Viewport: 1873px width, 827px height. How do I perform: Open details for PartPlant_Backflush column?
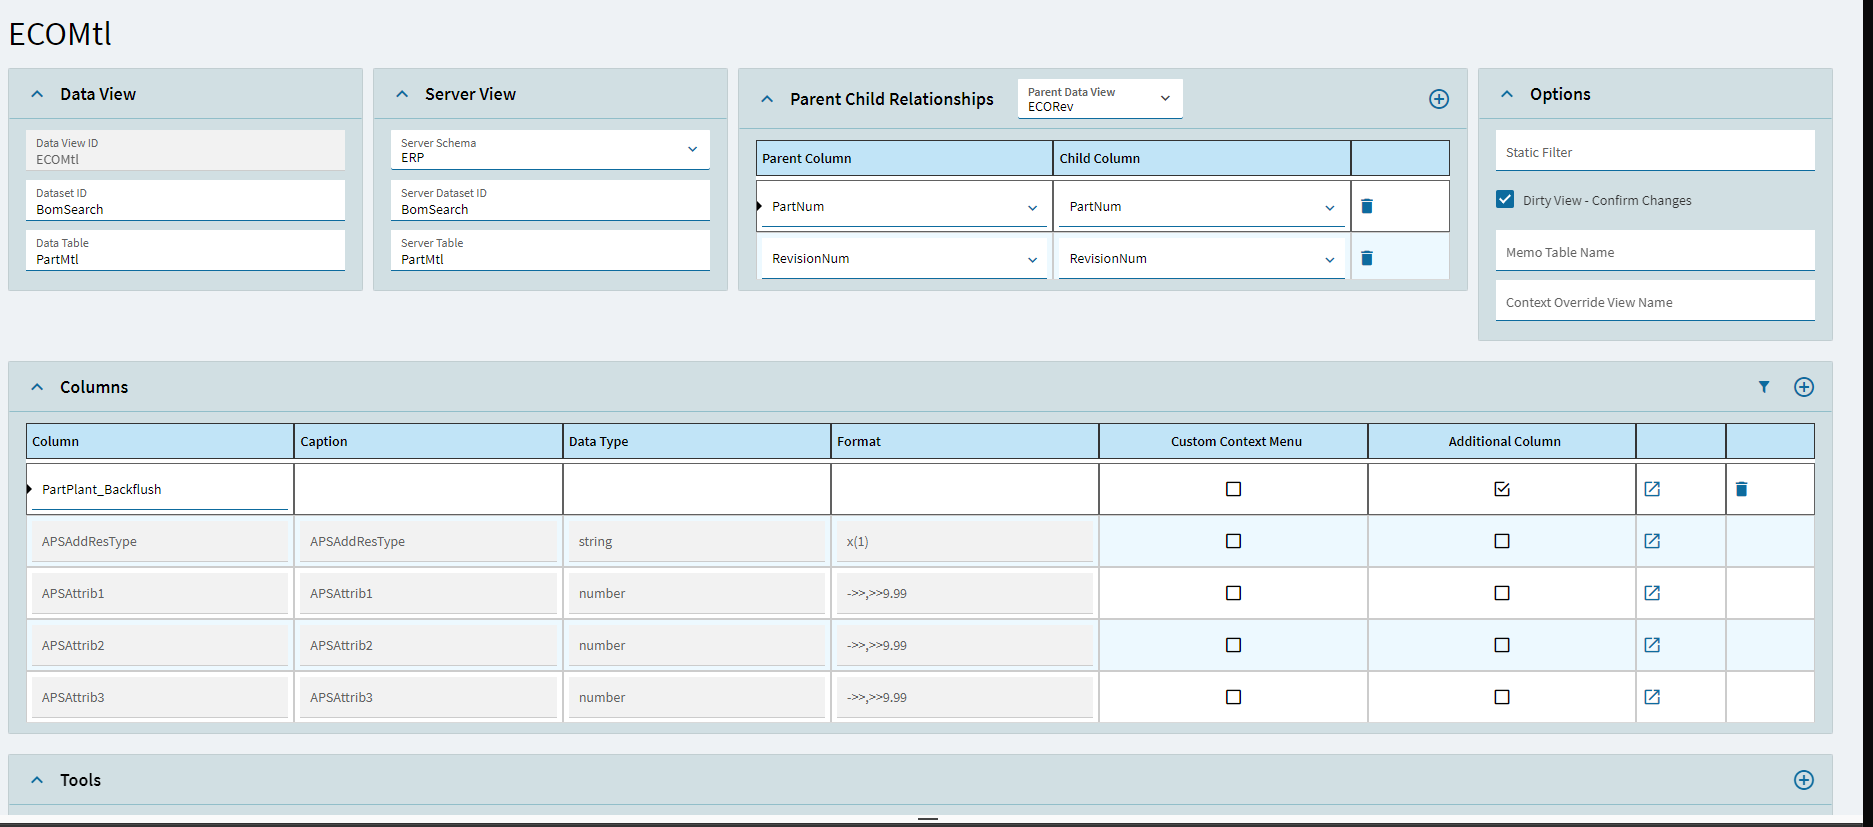coord(1652,489)
